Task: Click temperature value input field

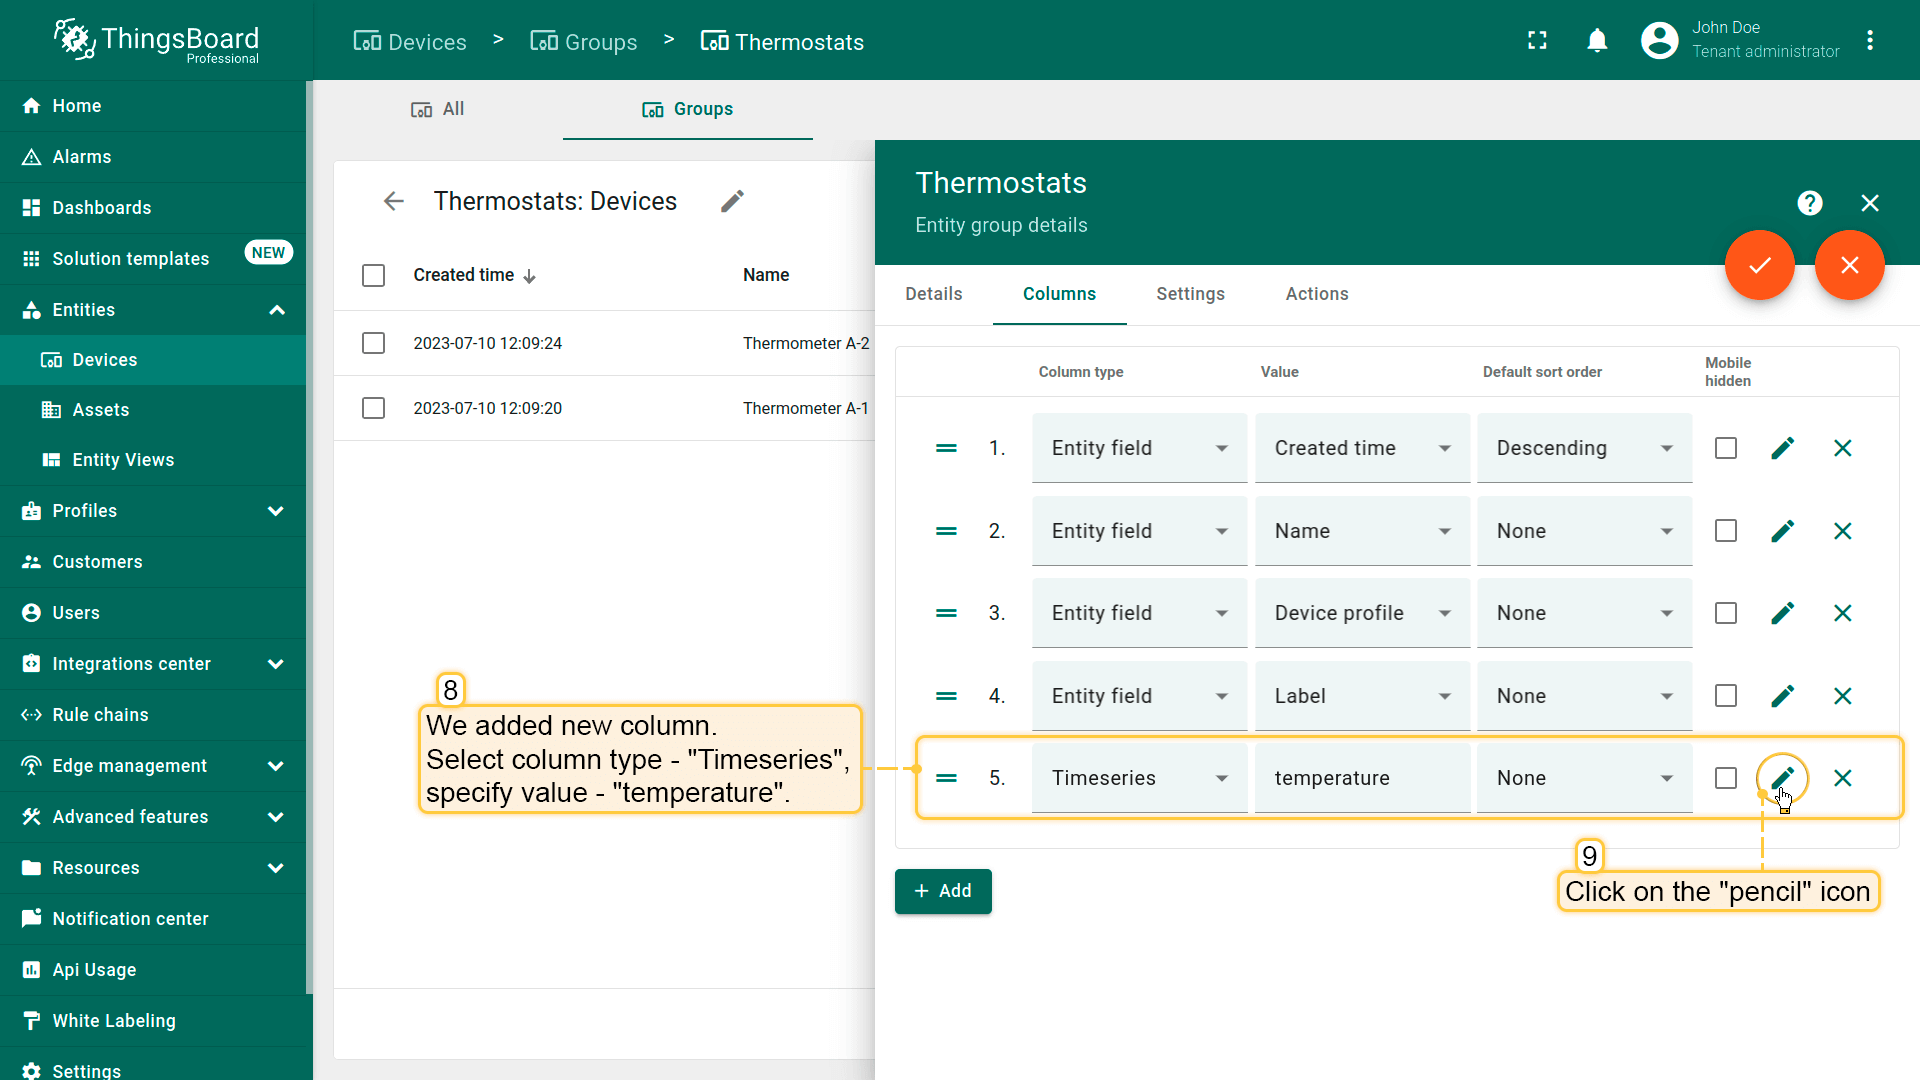Action: (x=1360, y=778)
